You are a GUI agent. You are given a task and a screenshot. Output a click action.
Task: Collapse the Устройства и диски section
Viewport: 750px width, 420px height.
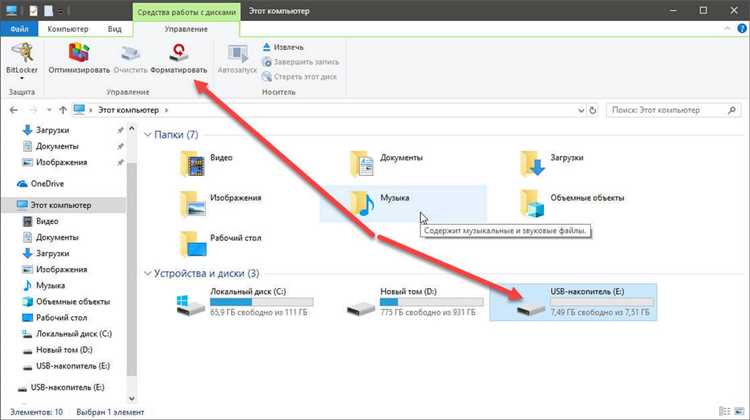pos(149,273)
